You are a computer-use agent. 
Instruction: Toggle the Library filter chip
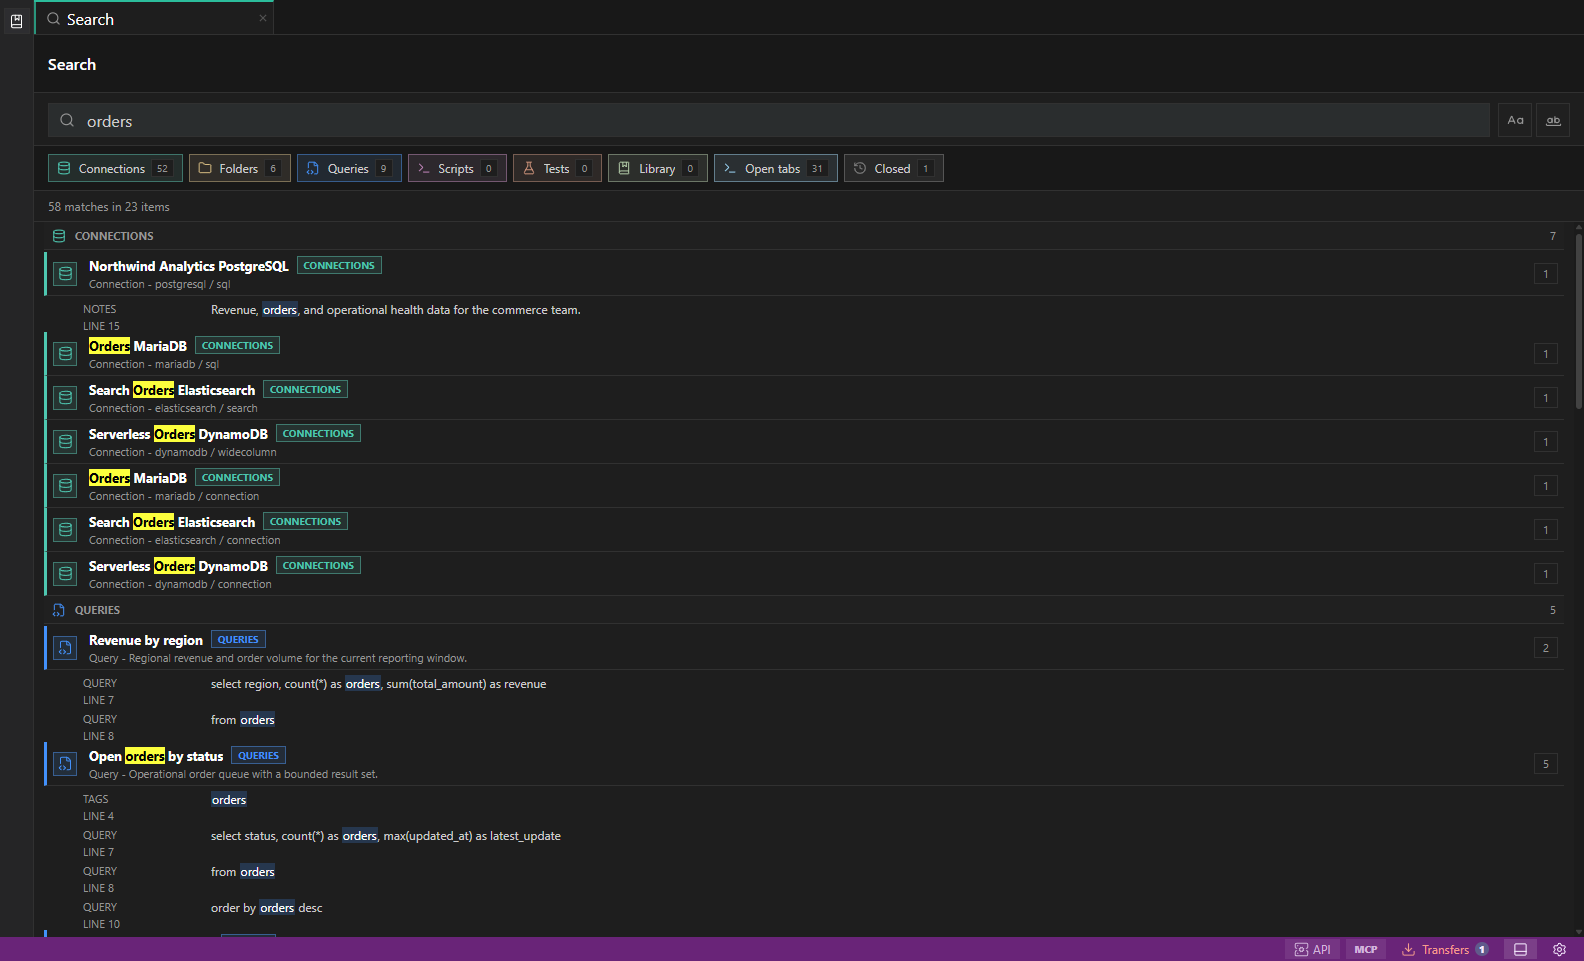click(x=658, y=168)
